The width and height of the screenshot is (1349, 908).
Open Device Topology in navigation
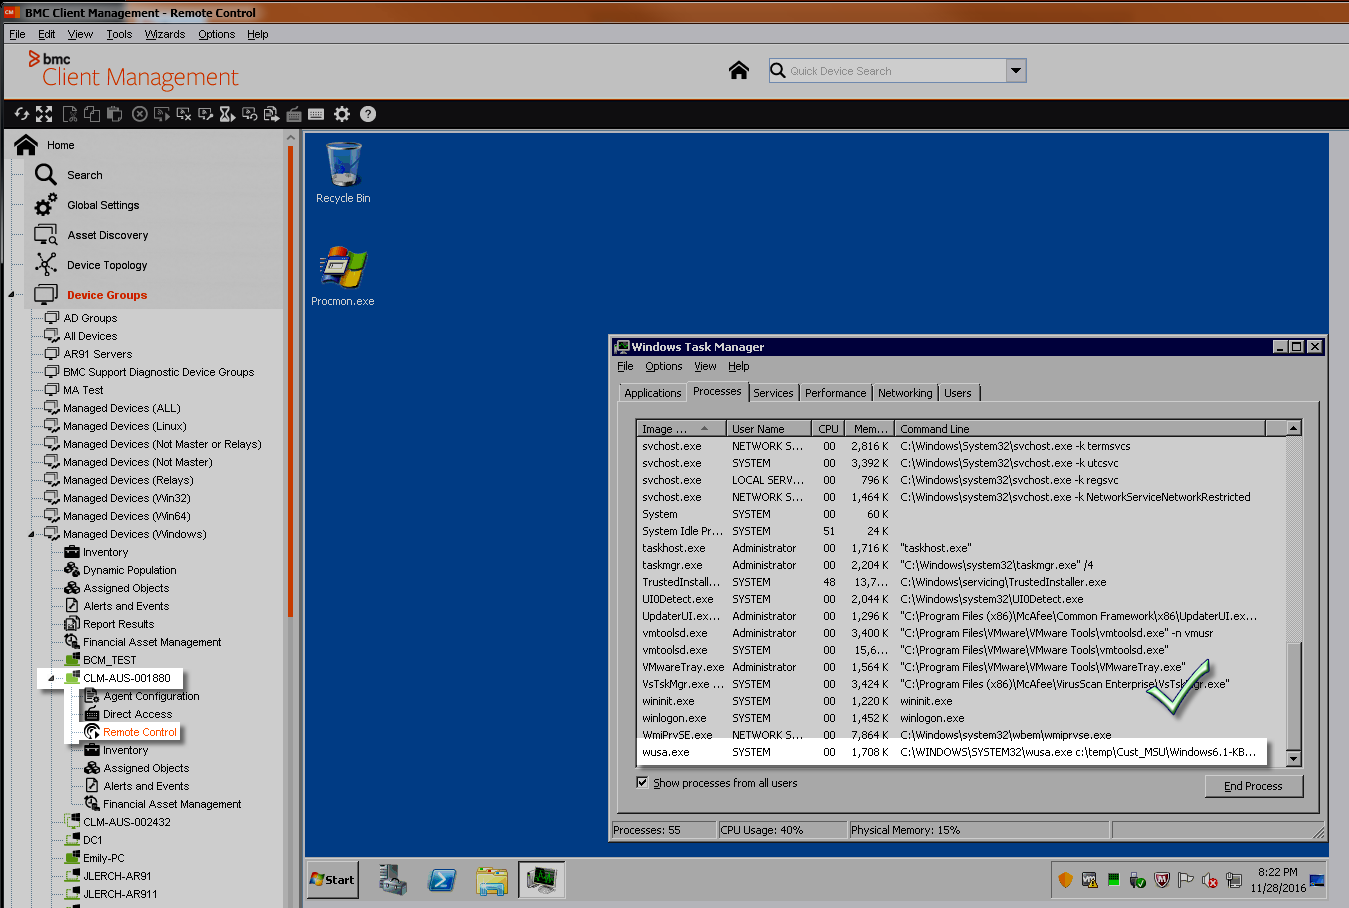click(107, 265)
